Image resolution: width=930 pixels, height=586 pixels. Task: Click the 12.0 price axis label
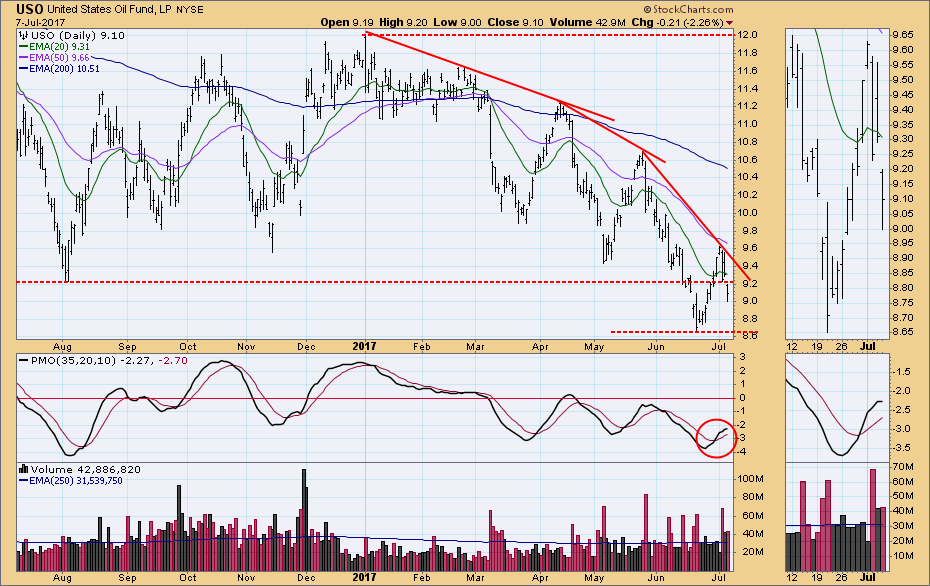747,35
